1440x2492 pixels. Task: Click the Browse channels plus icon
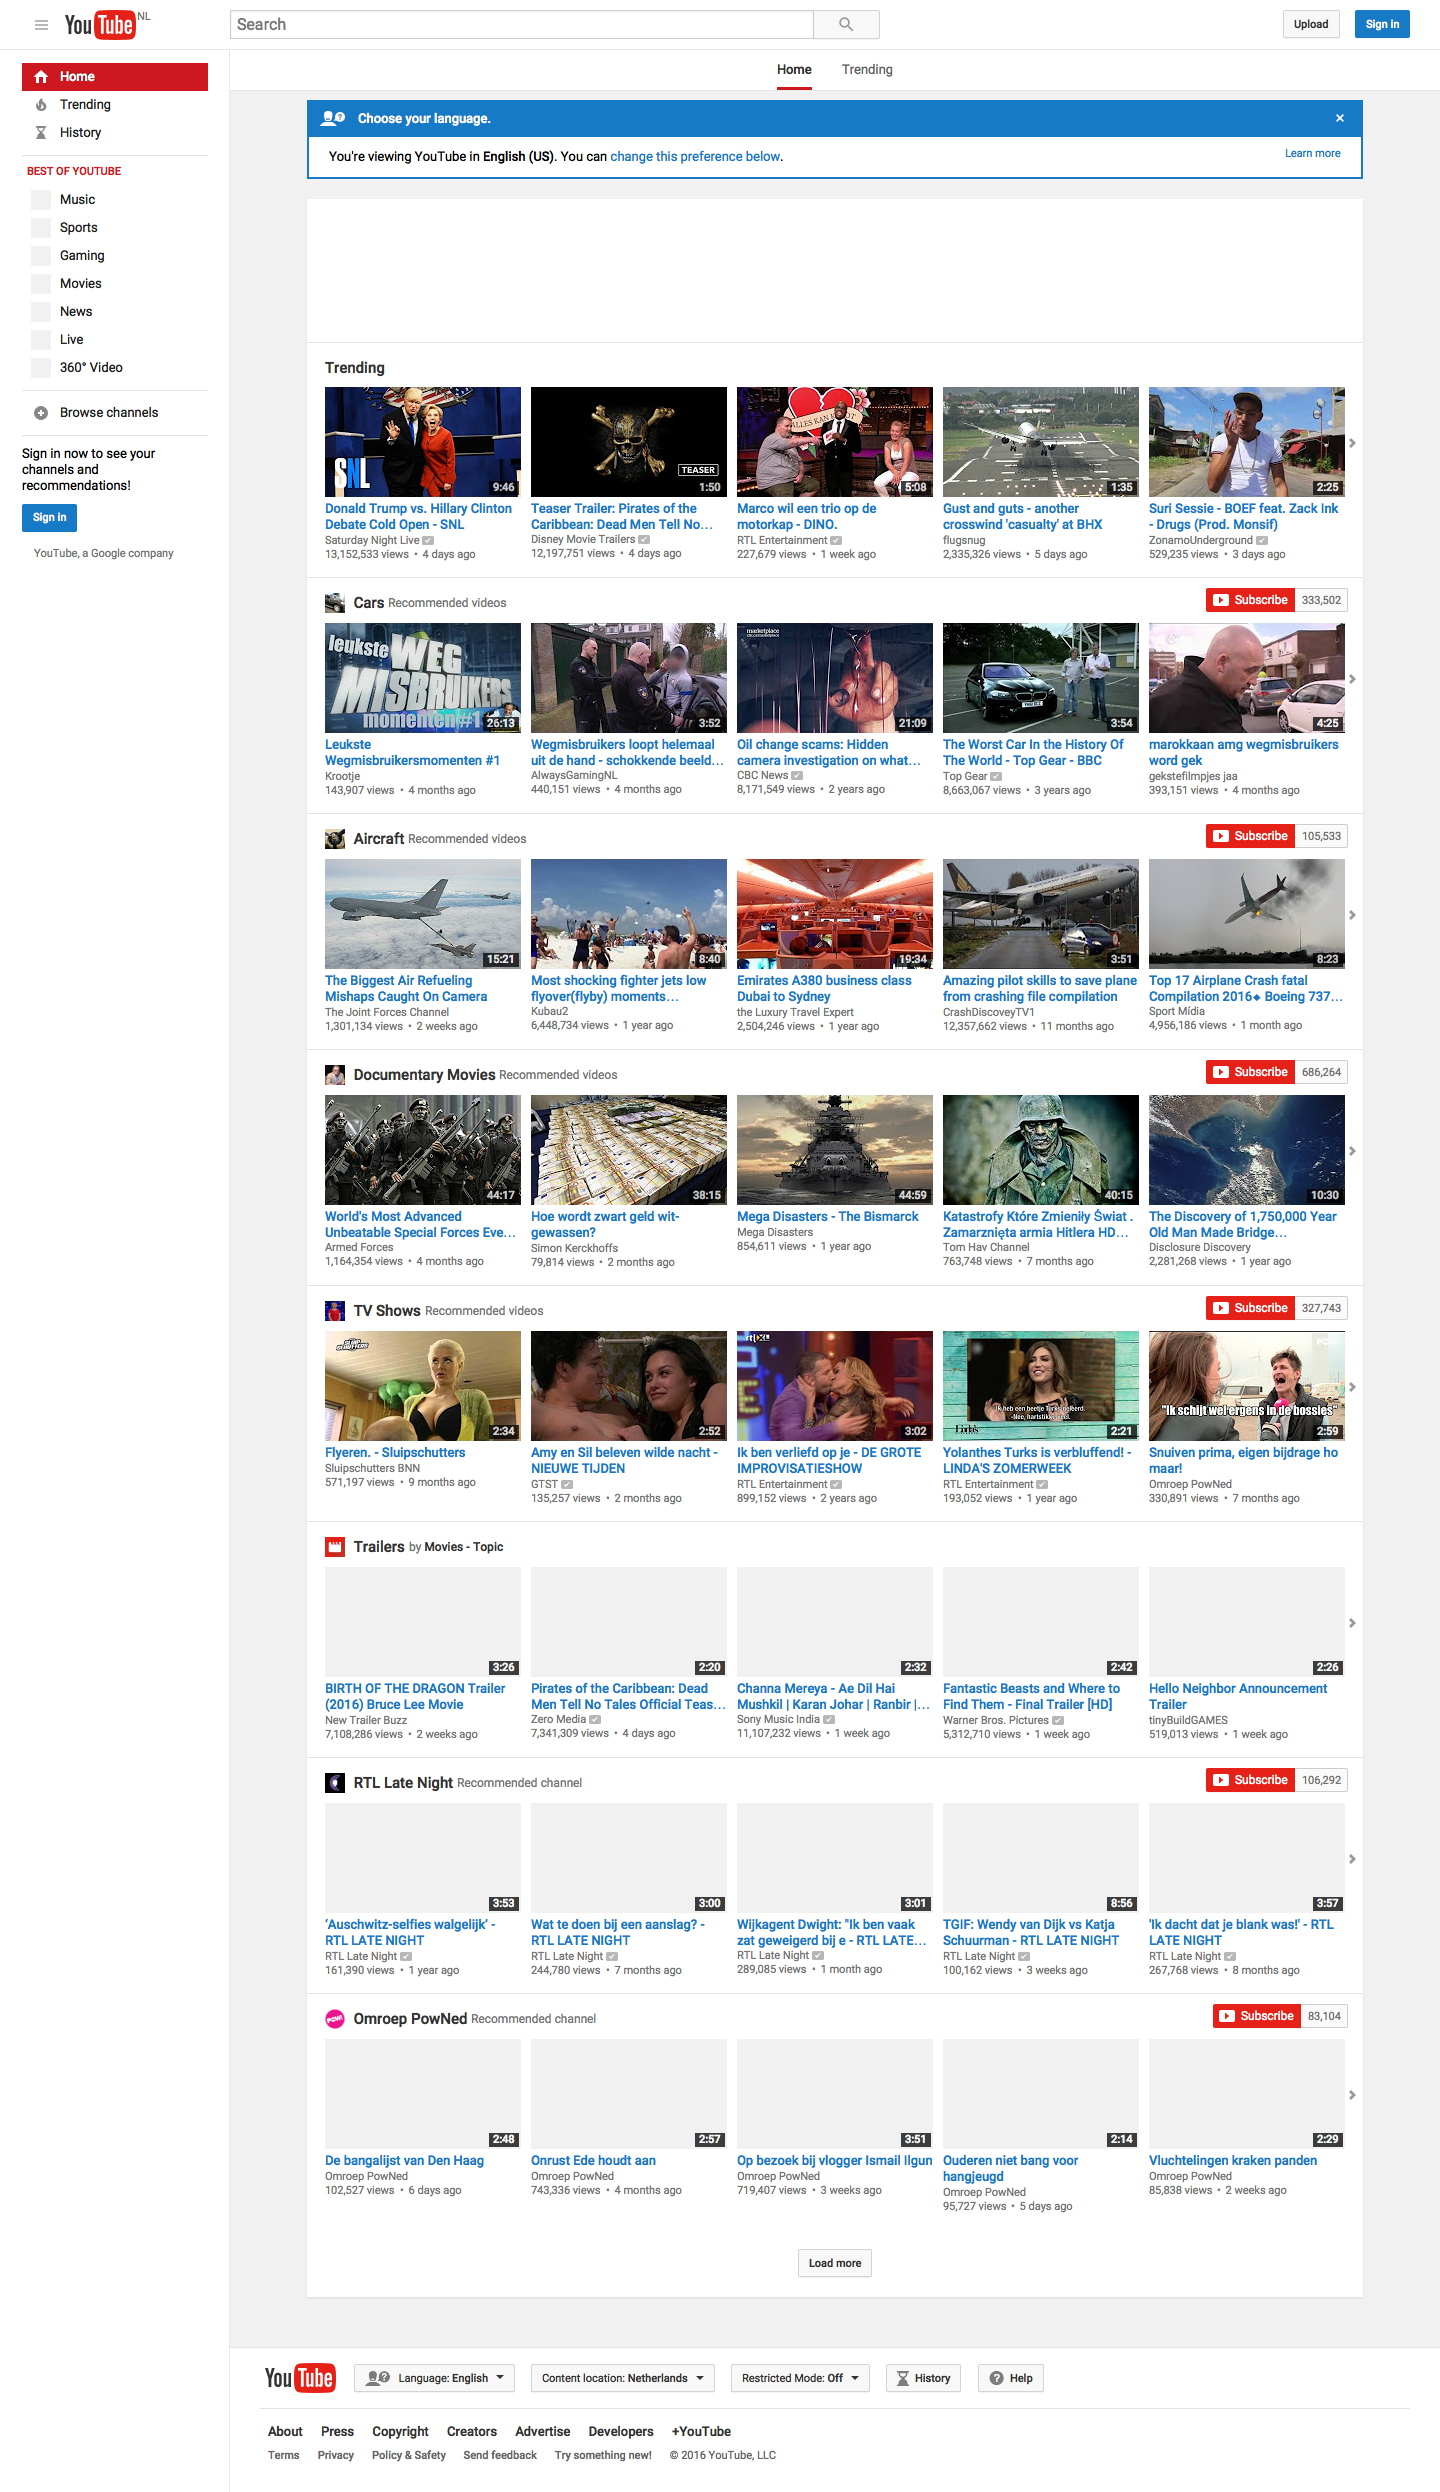41,413
